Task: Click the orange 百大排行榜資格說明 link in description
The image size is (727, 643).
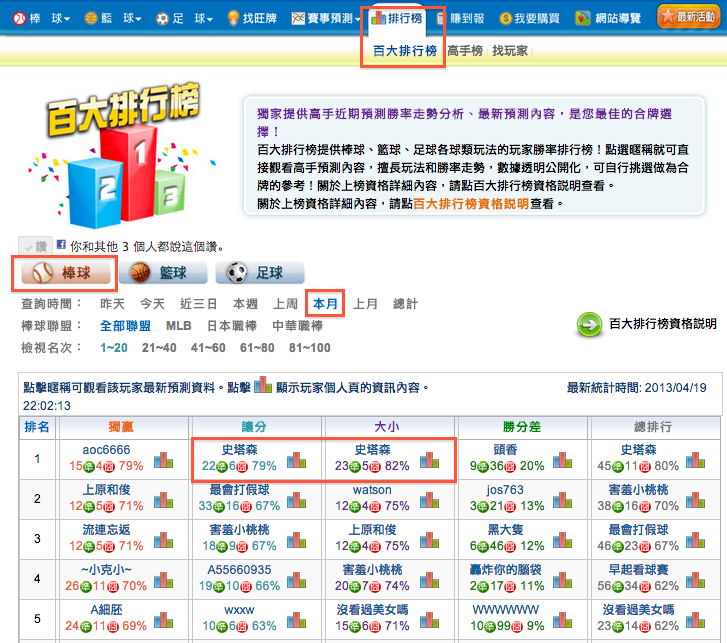Action: coord(471,204)
